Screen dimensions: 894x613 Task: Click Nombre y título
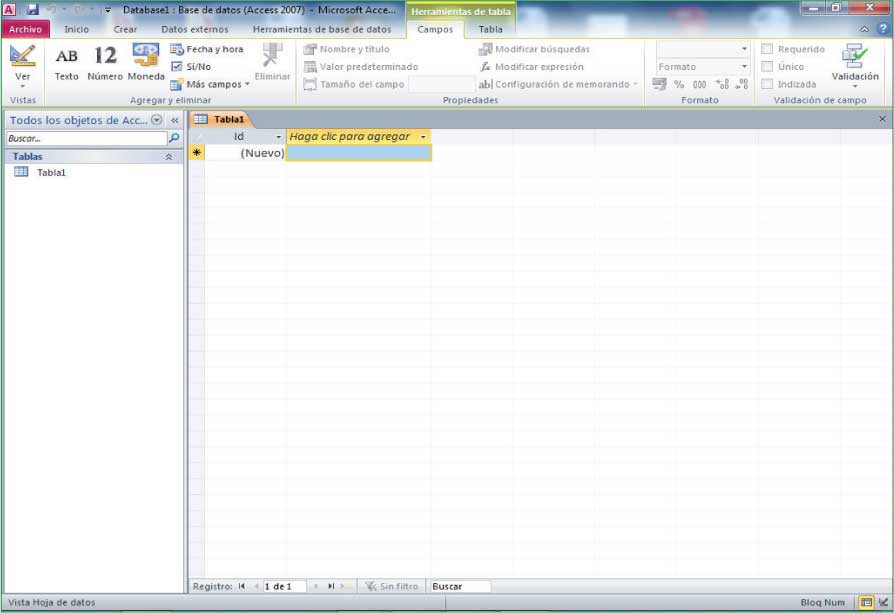pos(347,49)
